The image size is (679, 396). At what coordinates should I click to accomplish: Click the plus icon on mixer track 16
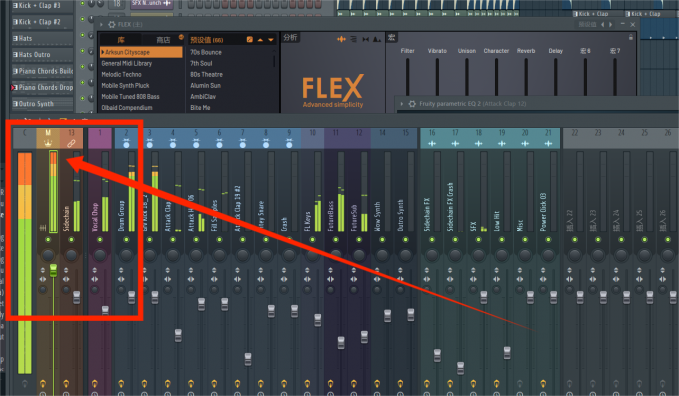point(432,143)
